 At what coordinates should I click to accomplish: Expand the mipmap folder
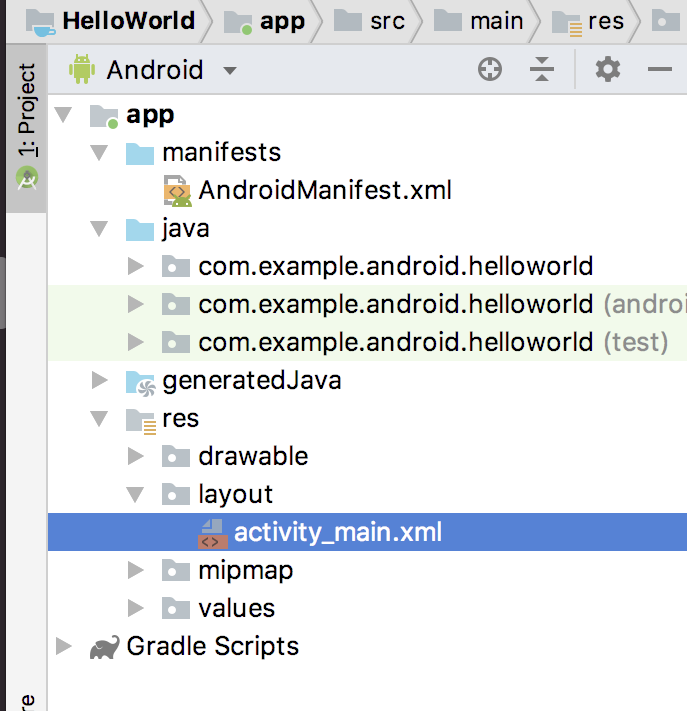[x=136, y=570]
